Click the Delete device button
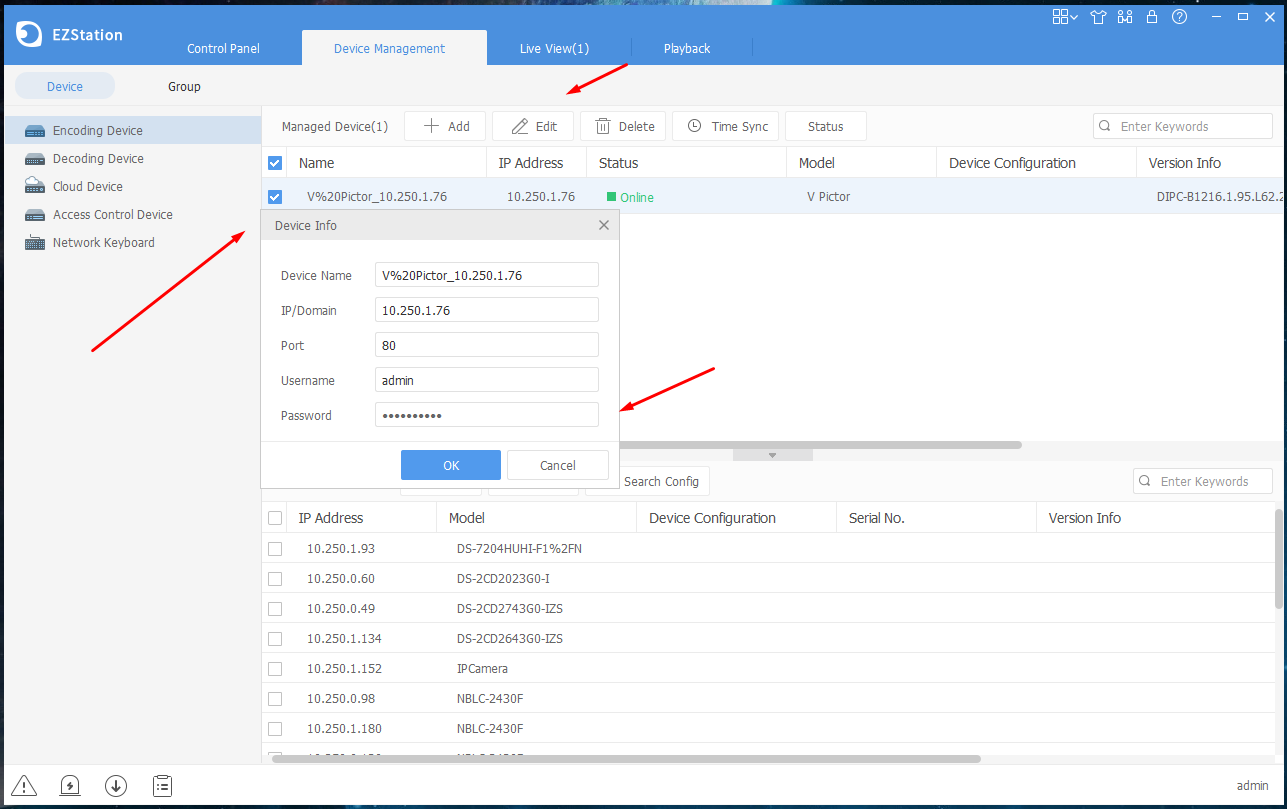 click(623, 126)
